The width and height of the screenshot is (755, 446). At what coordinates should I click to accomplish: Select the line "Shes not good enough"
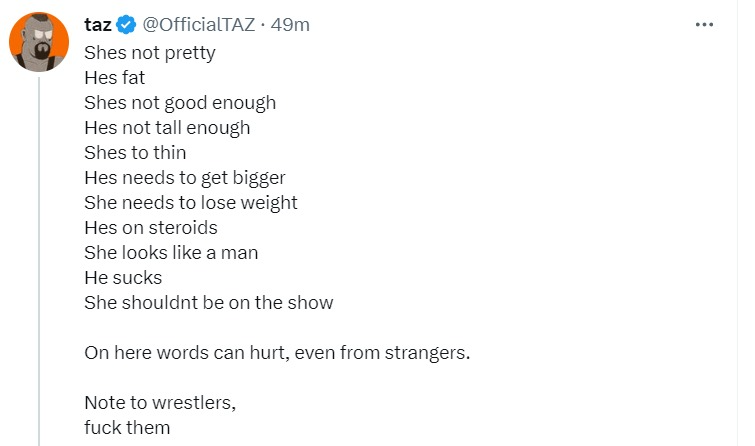[180, 102]
